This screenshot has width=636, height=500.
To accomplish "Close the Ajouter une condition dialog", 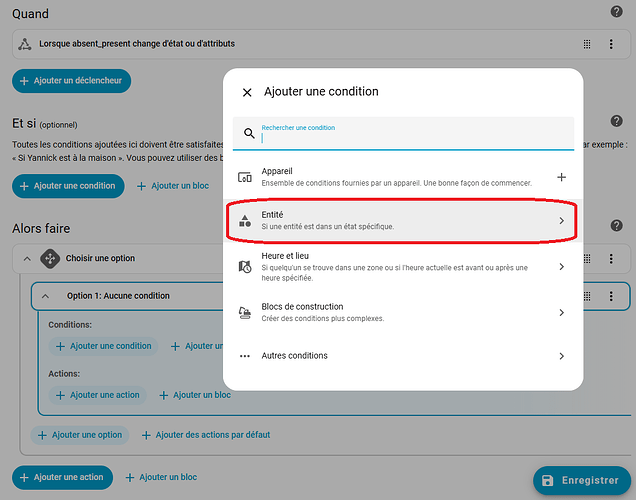I will click(x=247, y=92).
